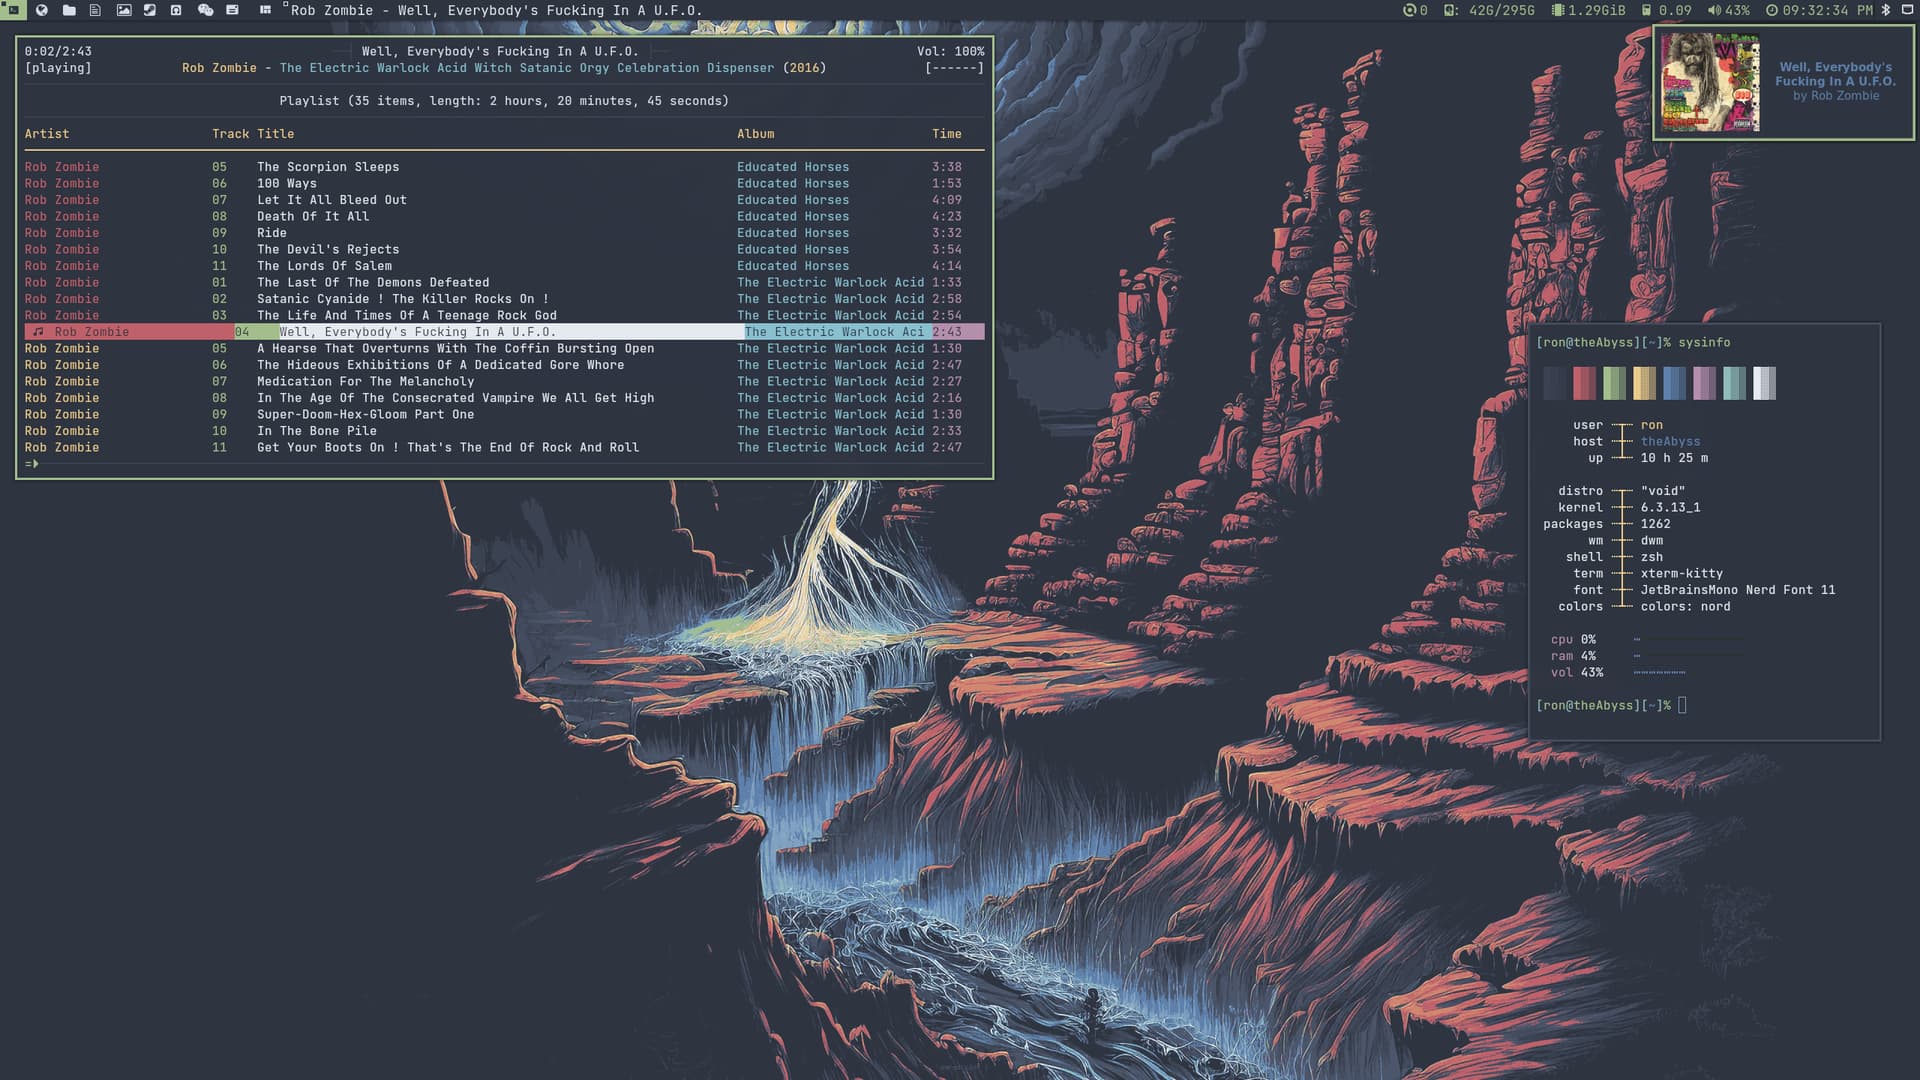This screenshot has height=1080, width=1920.
Task: Click the Album column header
Action: [x=755, y=134]
